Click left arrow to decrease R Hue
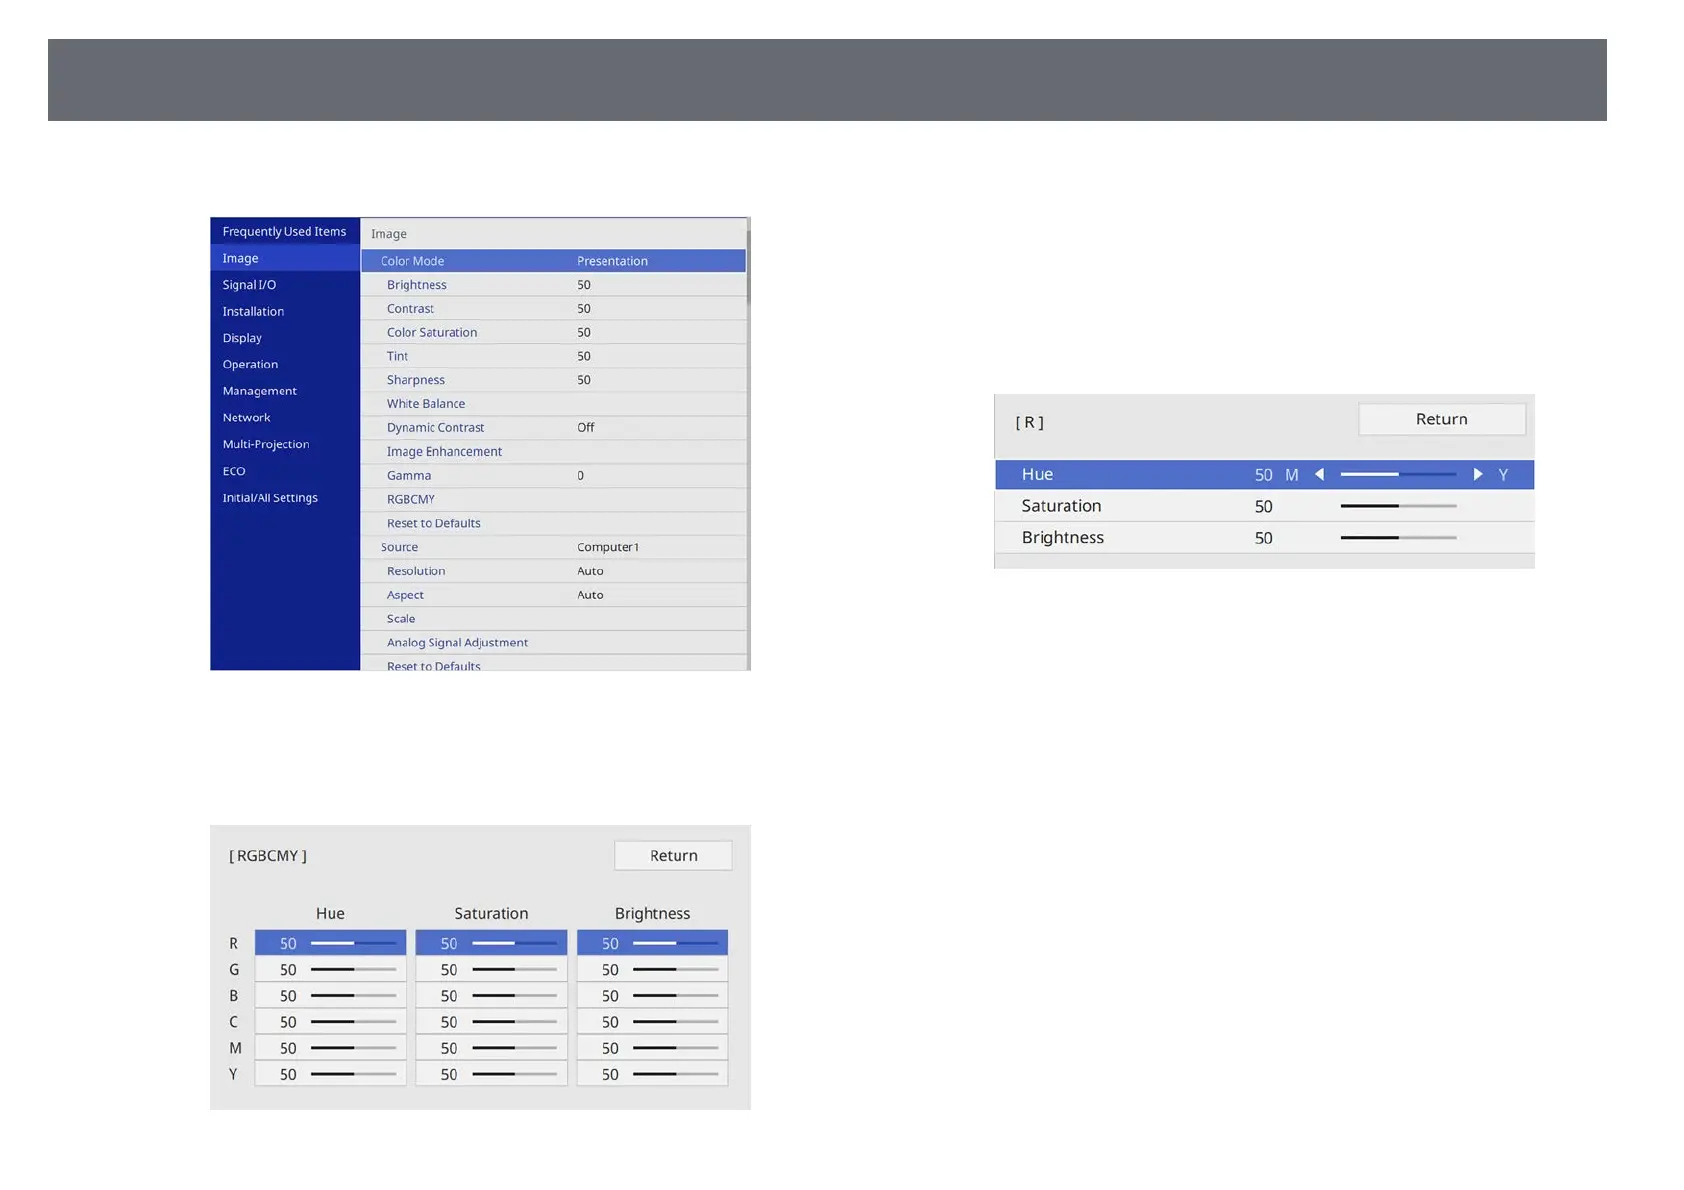Image resolution: width=1684 pixels, height=1190 pixels. click(x=1320, y=475)
